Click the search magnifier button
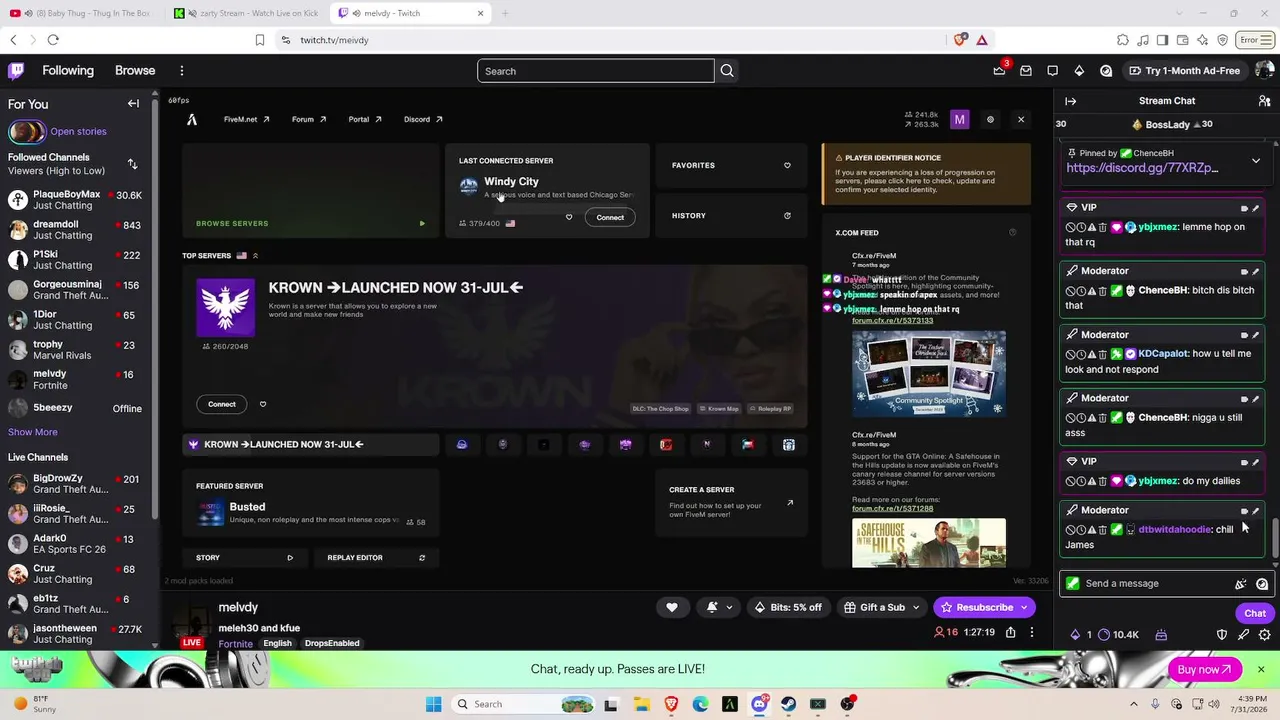Screen dimensions: 1280x720 pos(727,71)
